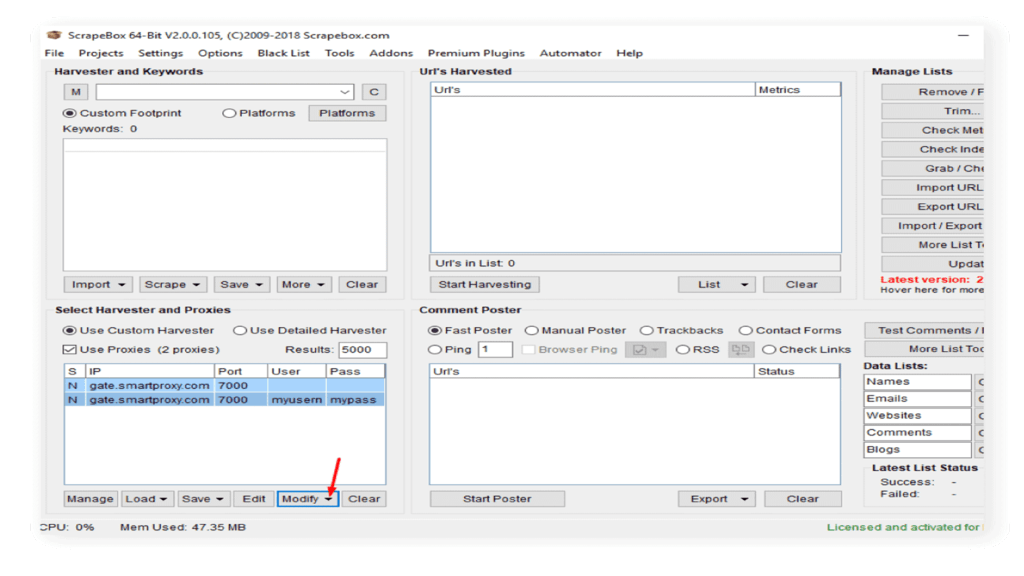Clear the harvested URLs list
Screen dimensions: 1024x576
(801, 285)
